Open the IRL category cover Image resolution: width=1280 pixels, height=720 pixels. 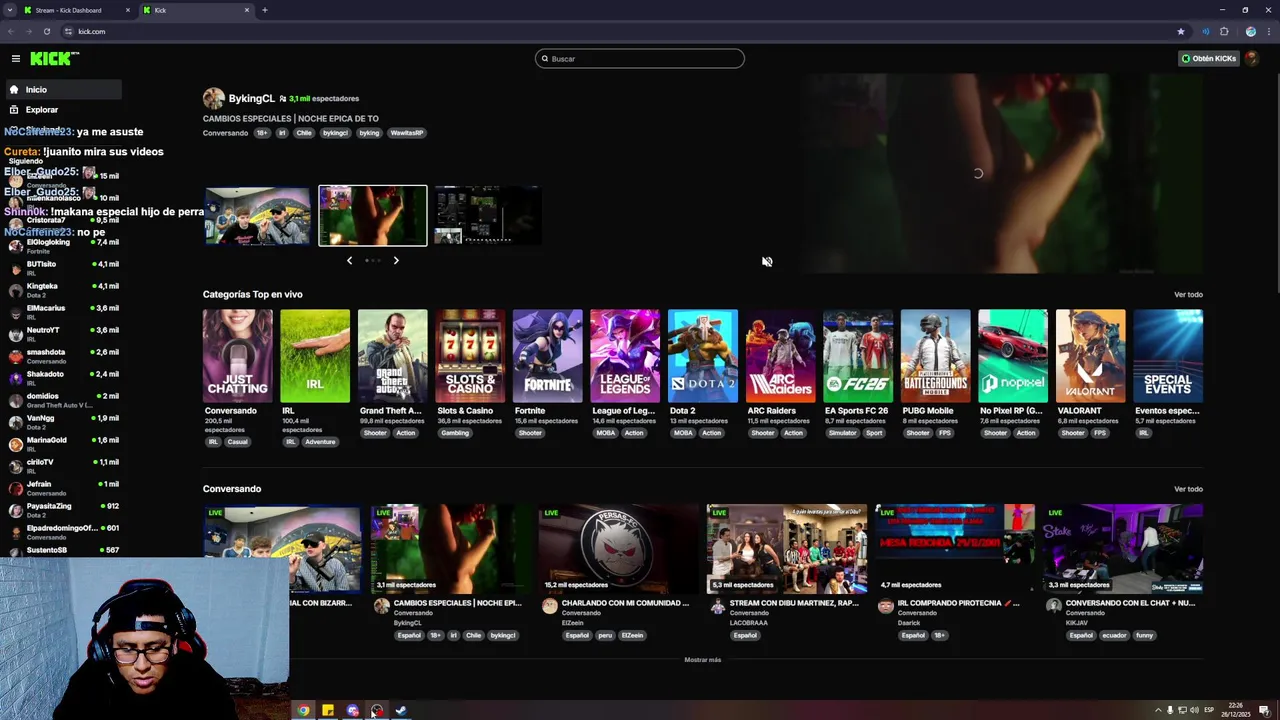click(315, 356)
